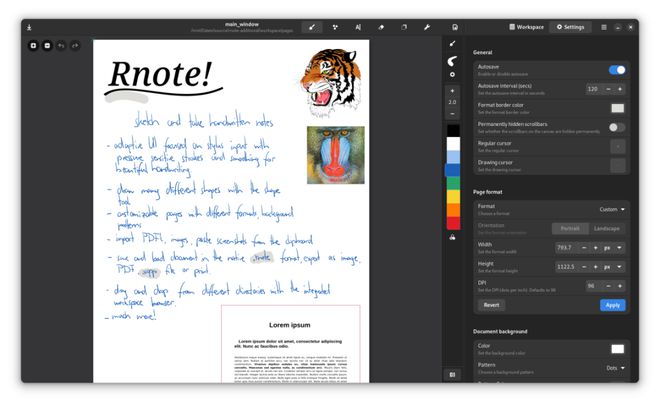Viewport: 660px width, 406px height.
Task: Click the blue Apply button
Action: click(612, 305)
